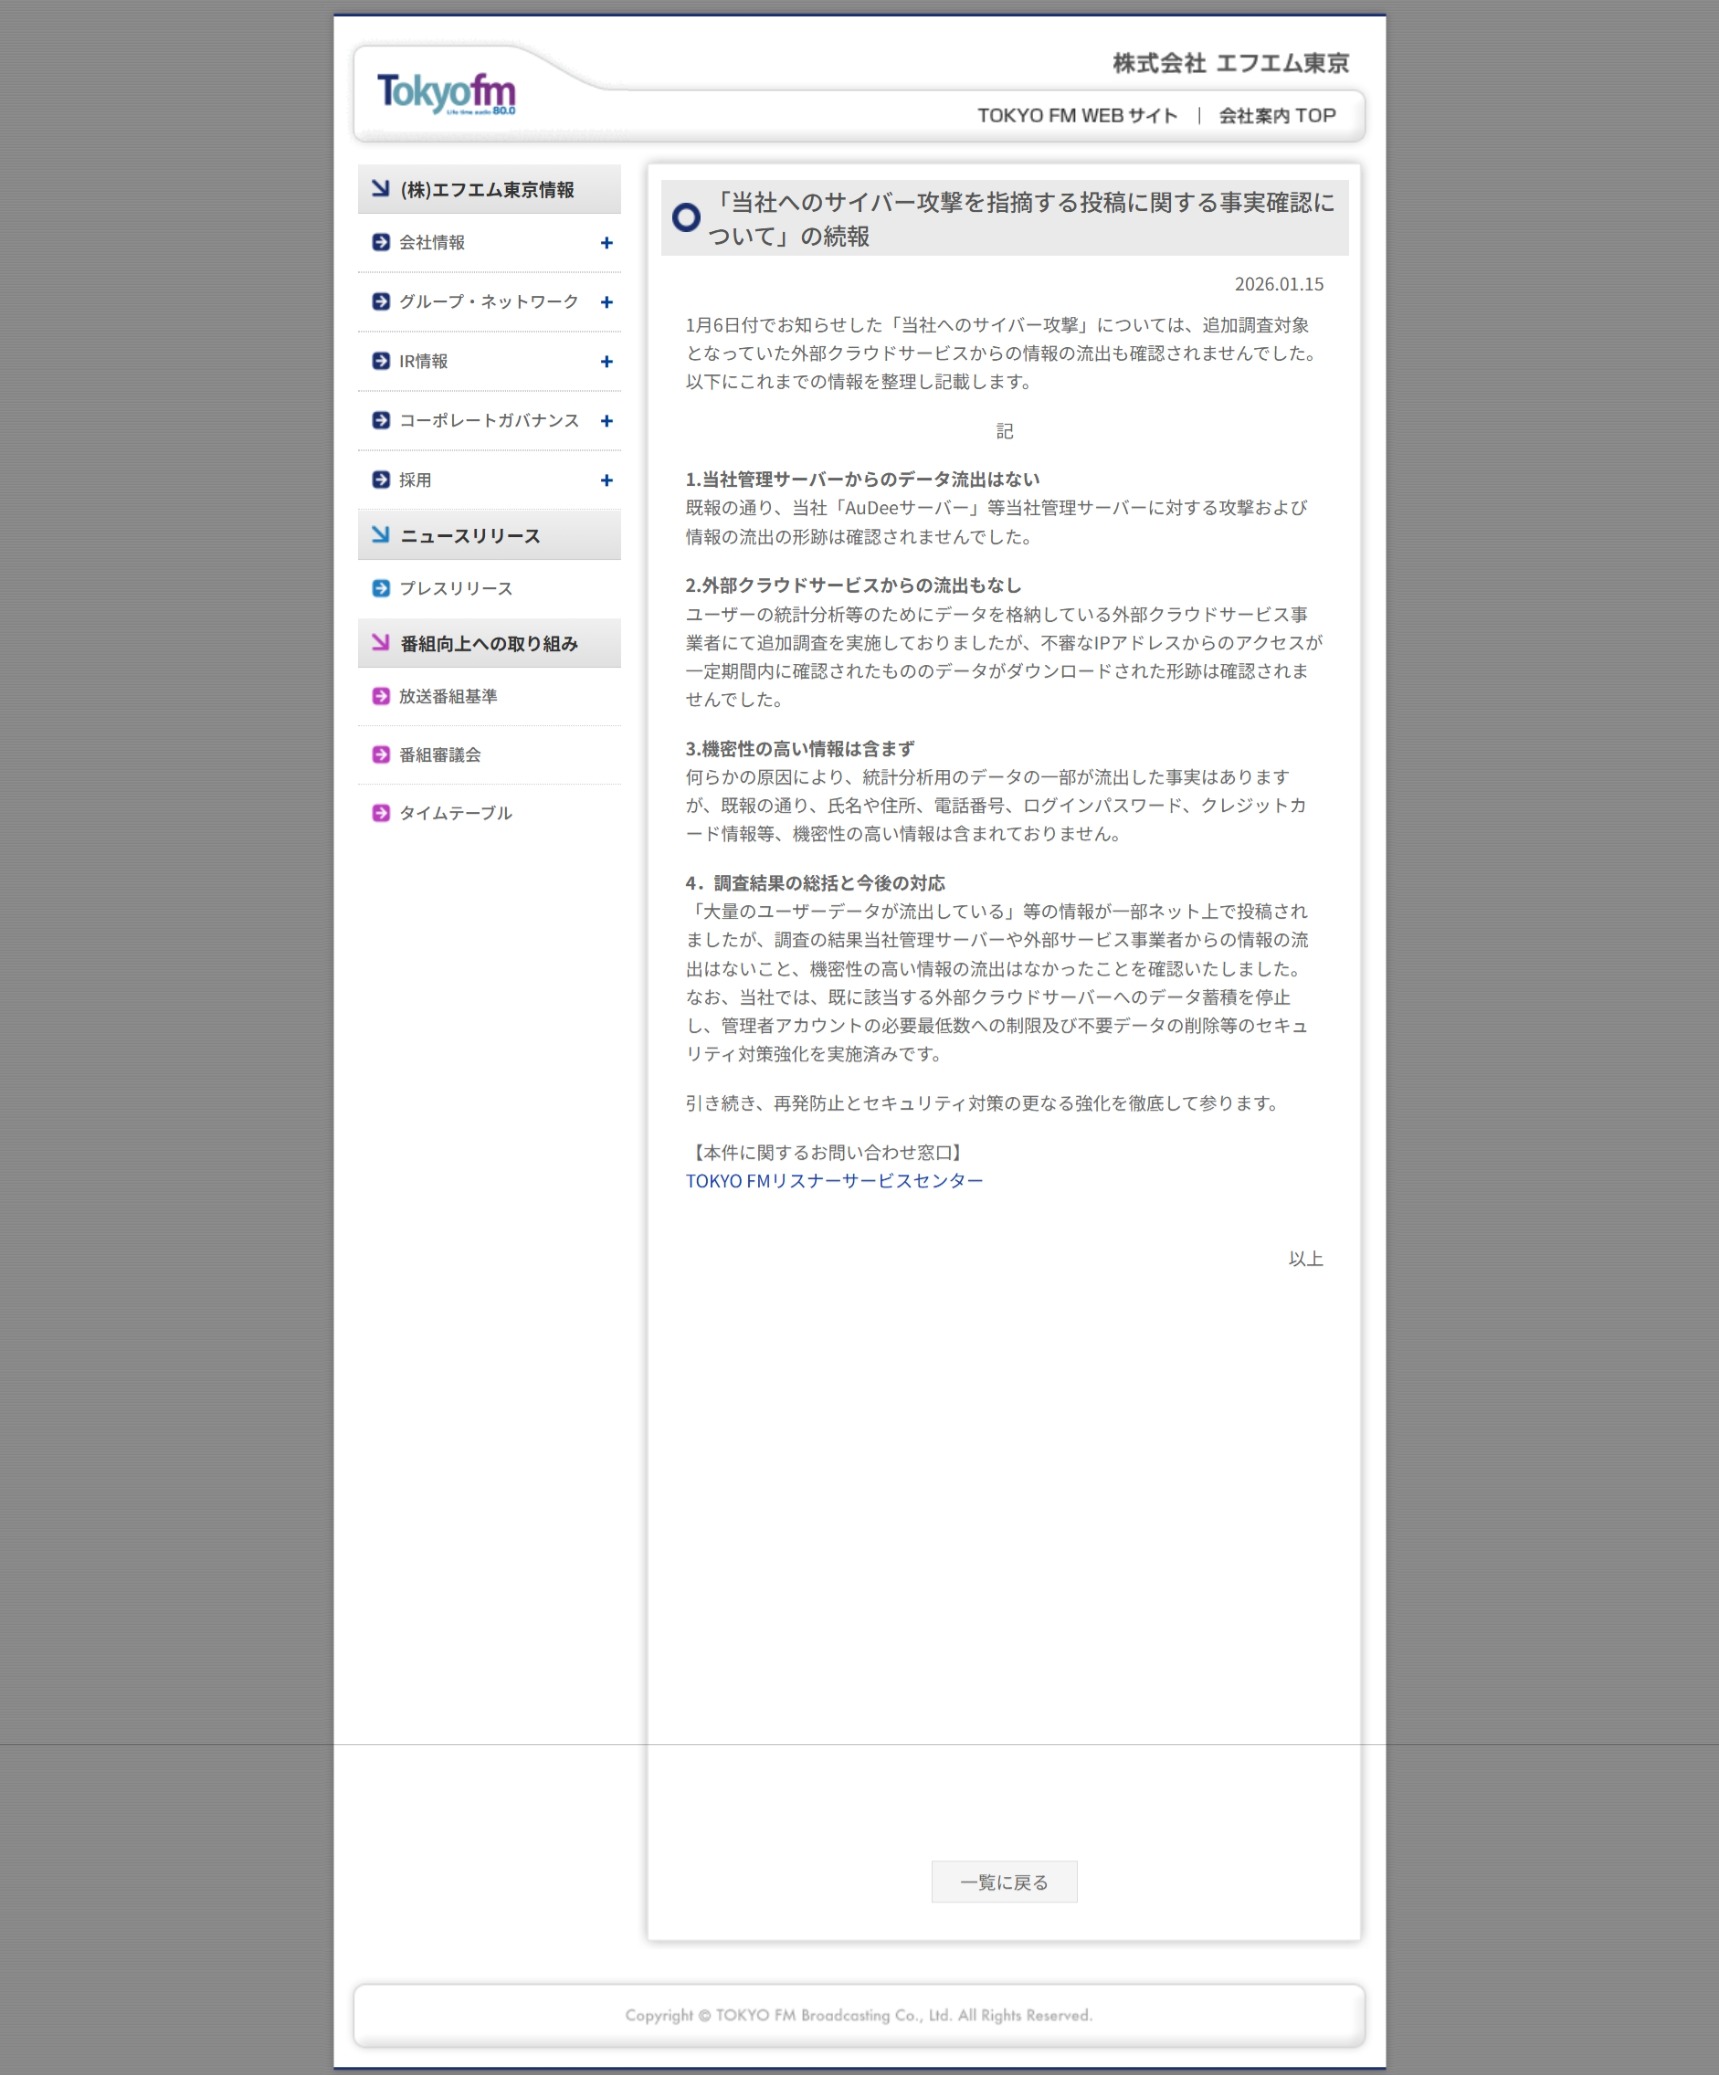Go to 会社案内 TOP

click(1277, 116)
